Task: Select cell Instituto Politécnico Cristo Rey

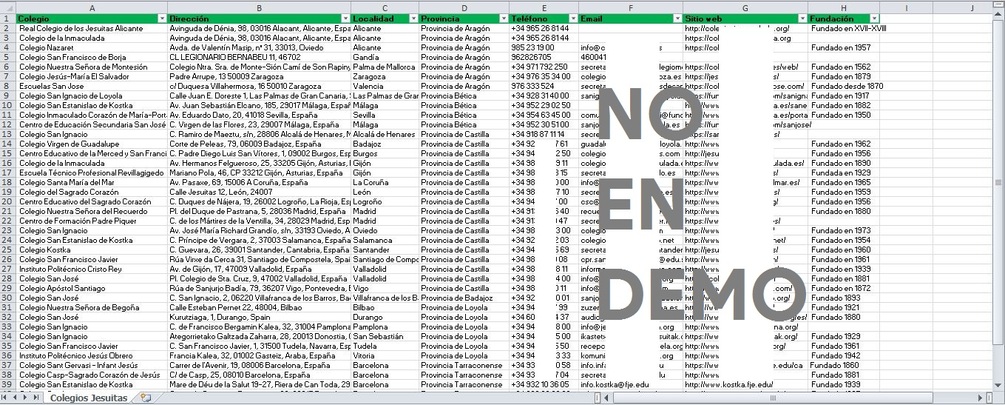Action: [x=92, y=269]
